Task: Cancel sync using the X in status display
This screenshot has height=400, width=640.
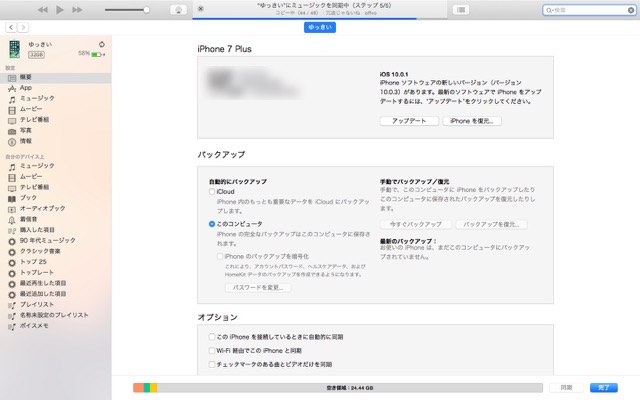Action: 200,9
